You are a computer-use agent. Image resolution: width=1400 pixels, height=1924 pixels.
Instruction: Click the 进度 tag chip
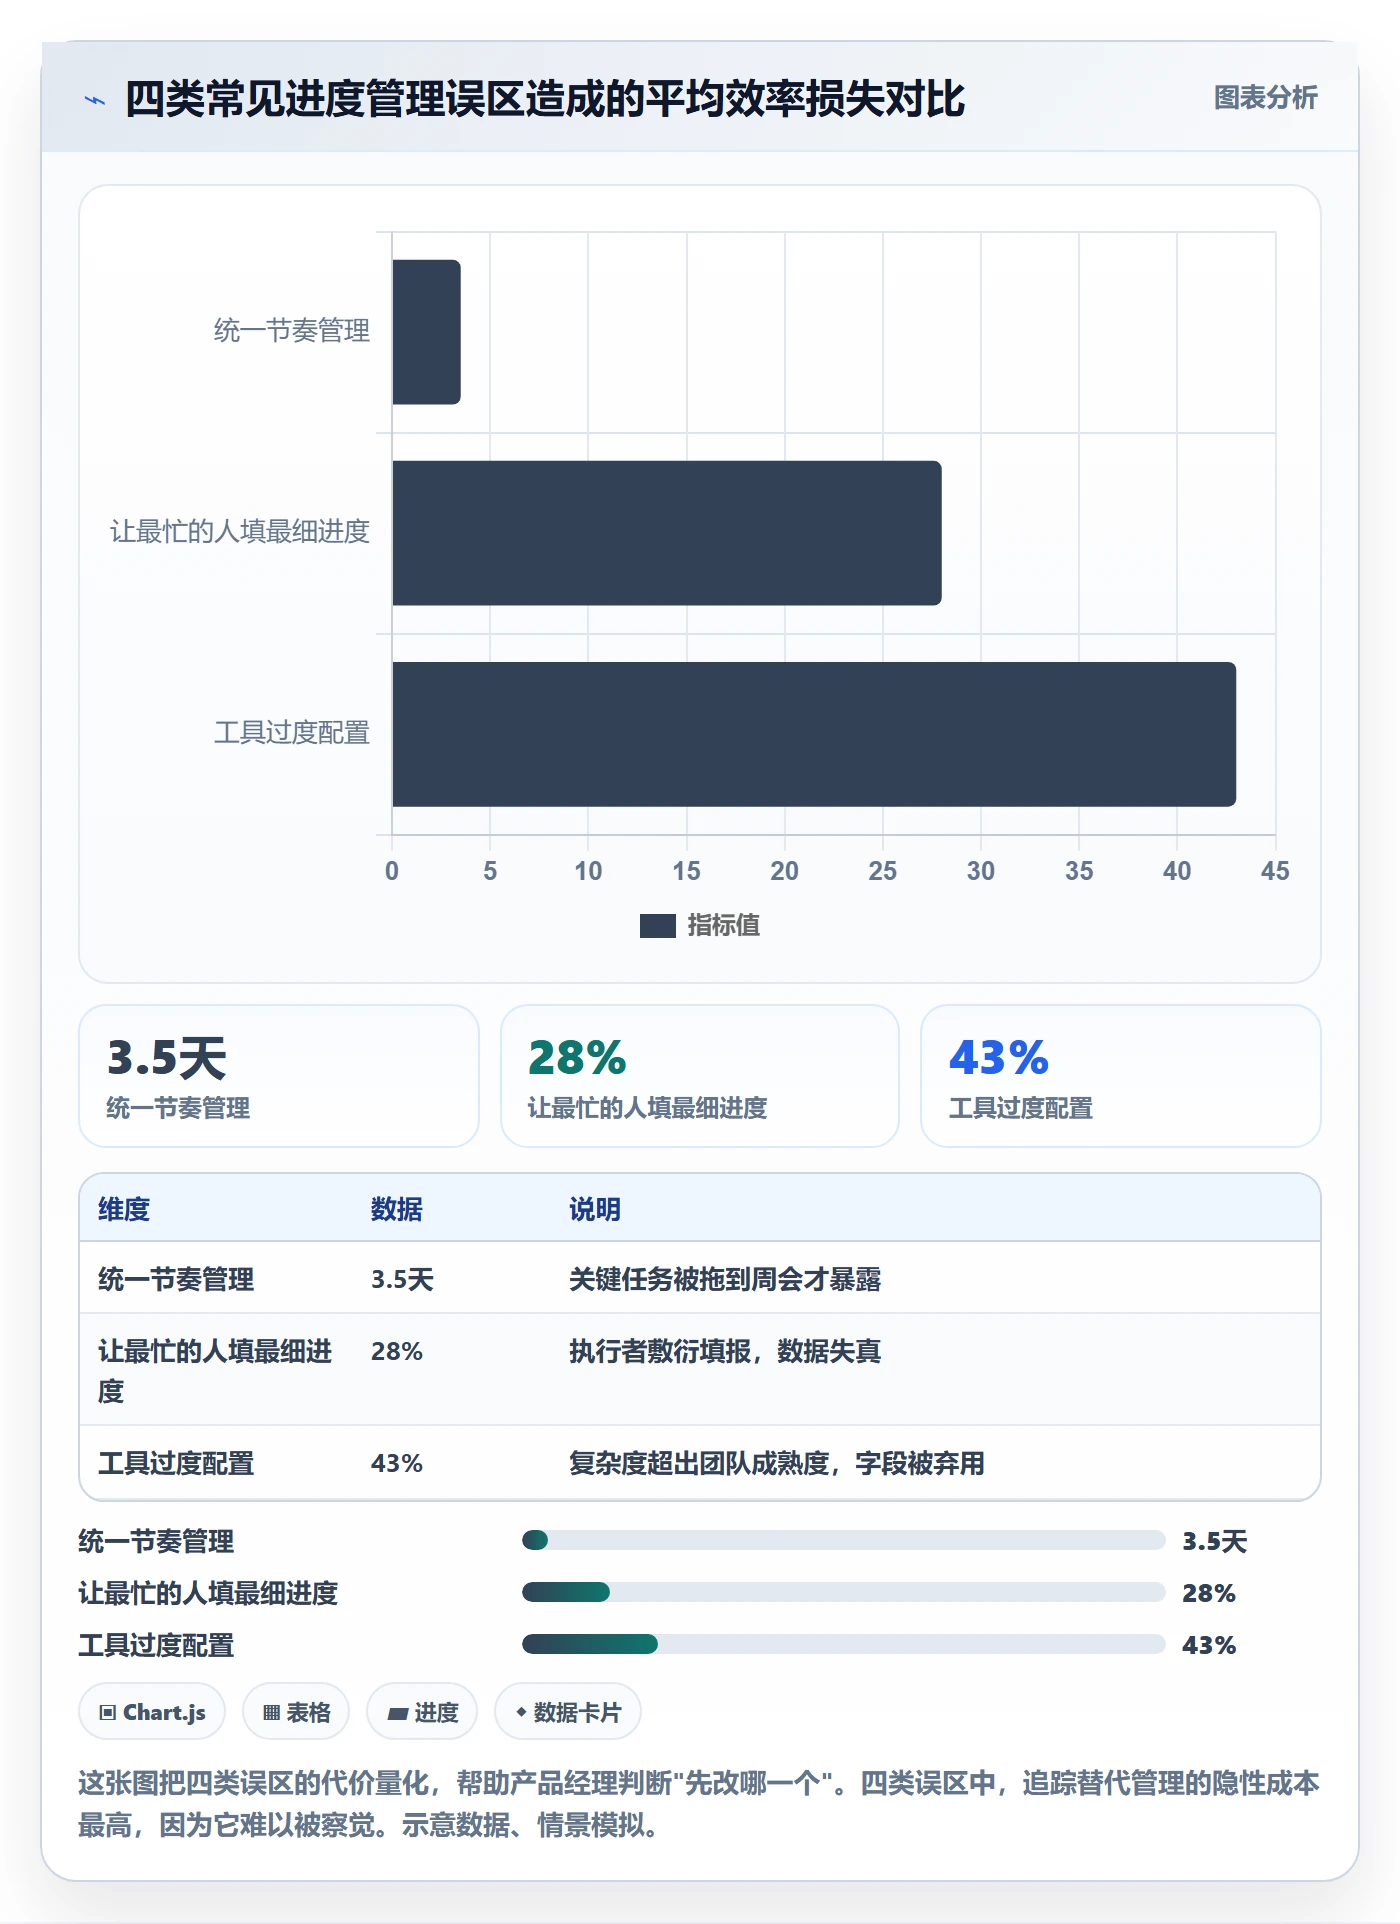pos(422,1712)
